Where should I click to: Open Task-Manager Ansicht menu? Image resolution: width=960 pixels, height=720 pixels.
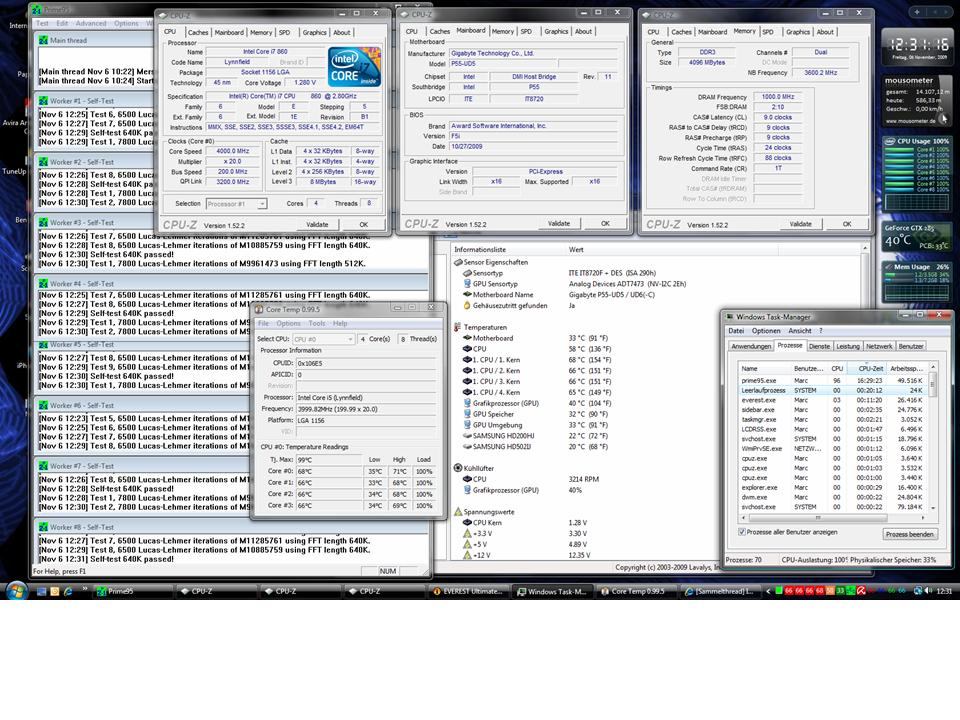point(800,331)
